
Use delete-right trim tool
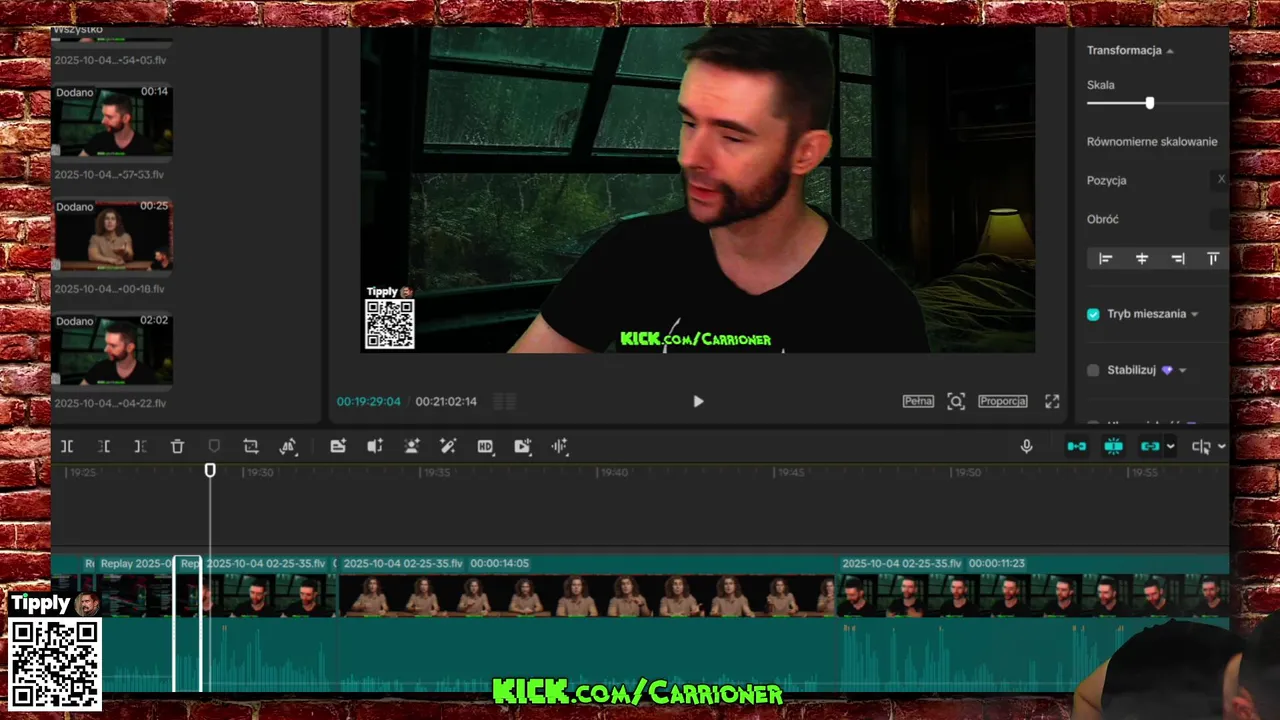140,447
